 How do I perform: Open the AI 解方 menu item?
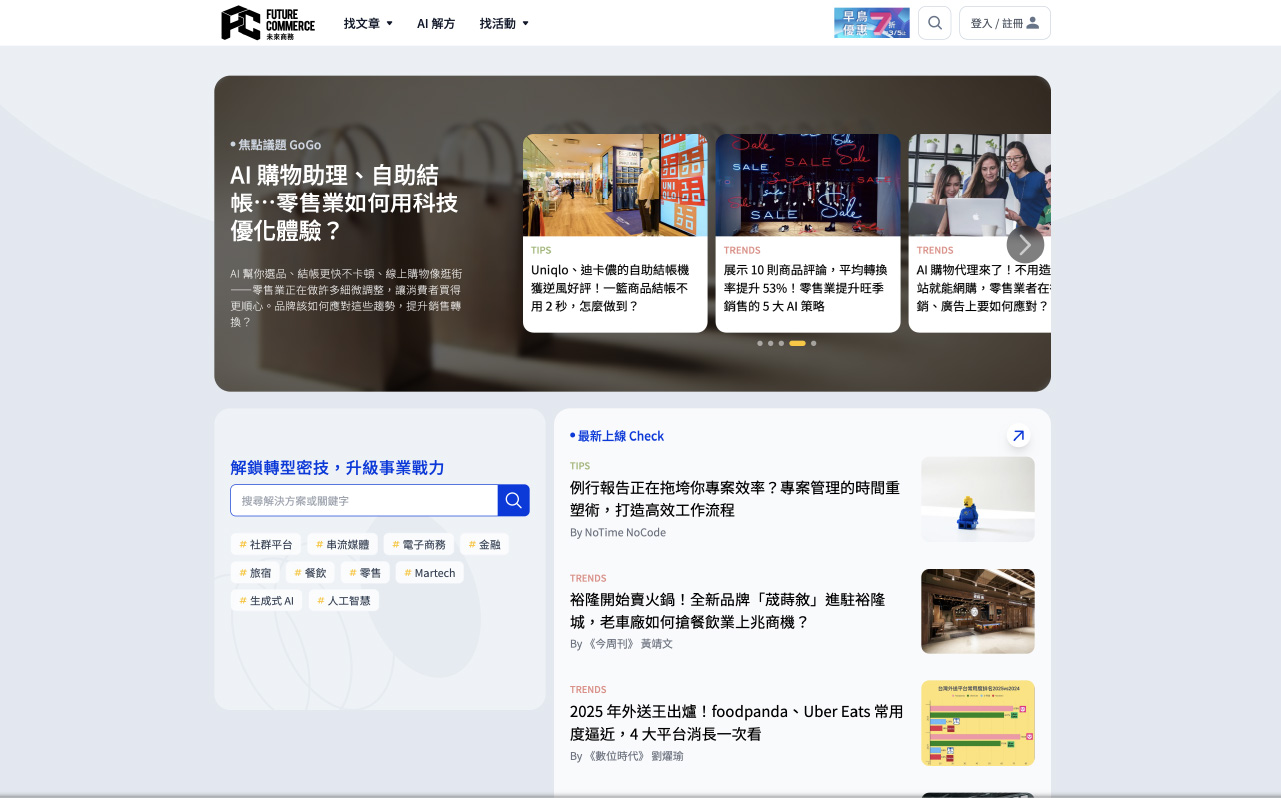tap(436, 23)
